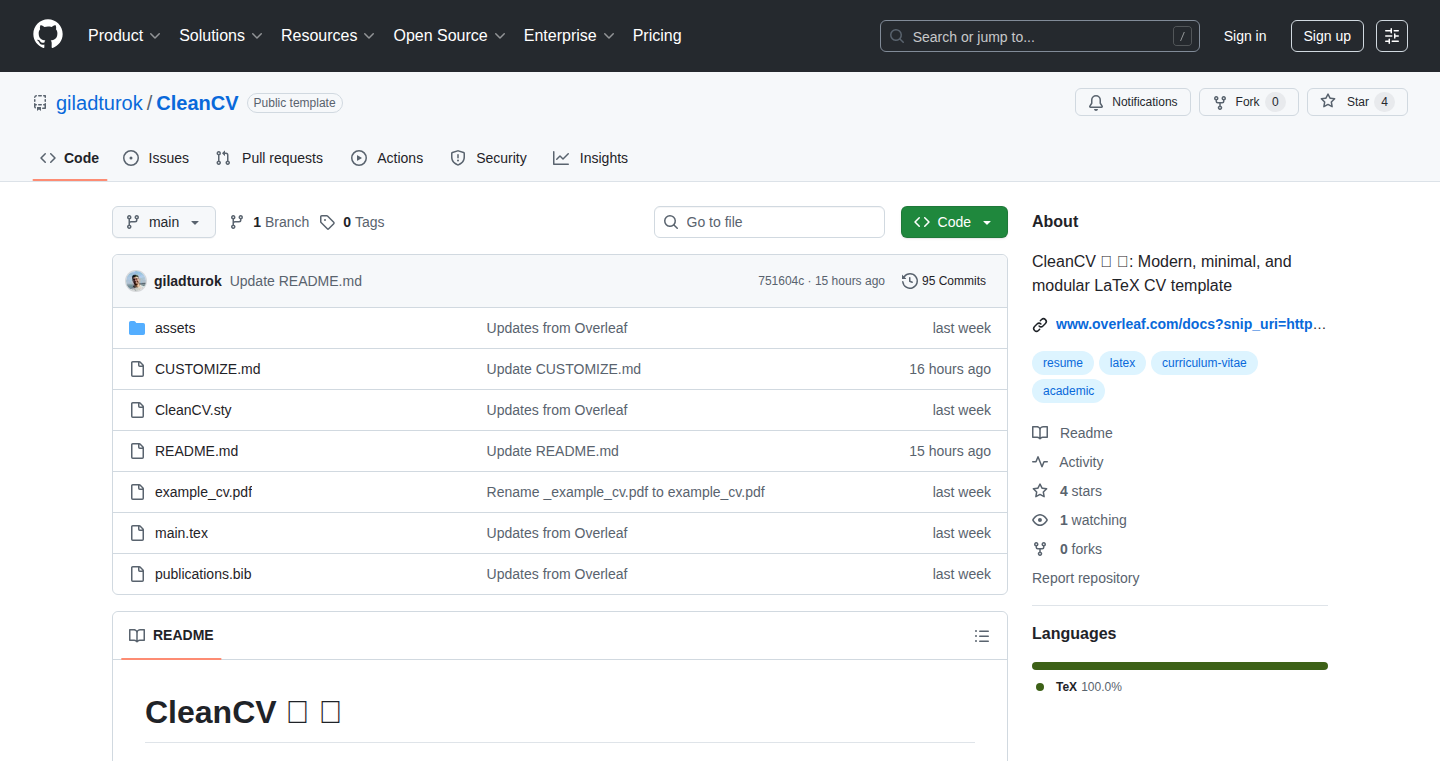Switch to the Code tab
1440x761 pixels.
pyautogui.click(x=70, y=158)
